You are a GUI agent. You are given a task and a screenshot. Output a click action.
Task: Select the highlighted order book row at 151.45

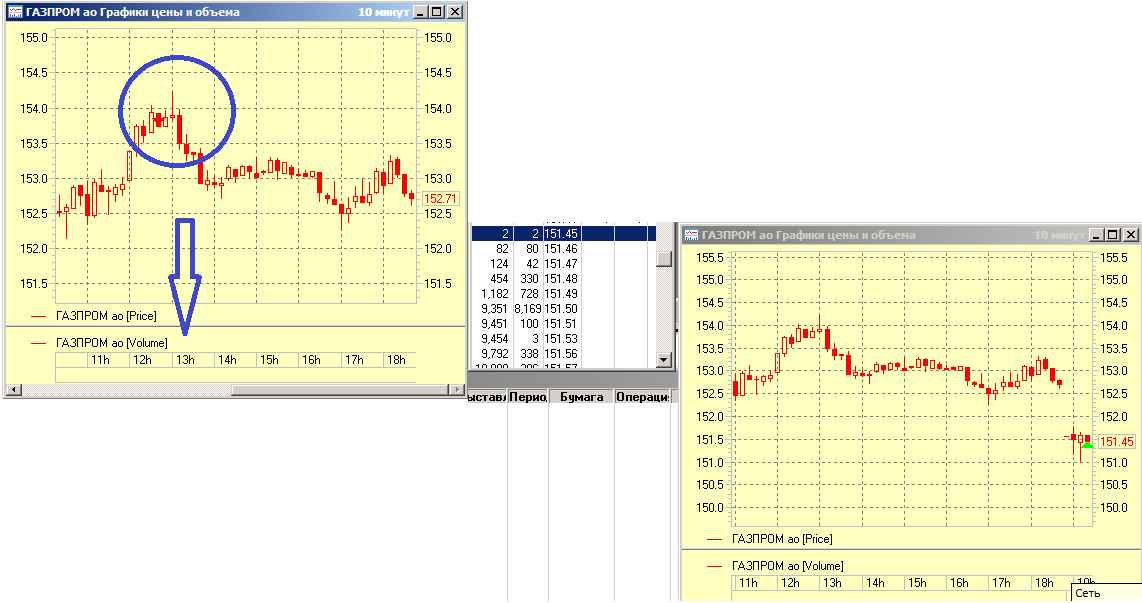560,233
